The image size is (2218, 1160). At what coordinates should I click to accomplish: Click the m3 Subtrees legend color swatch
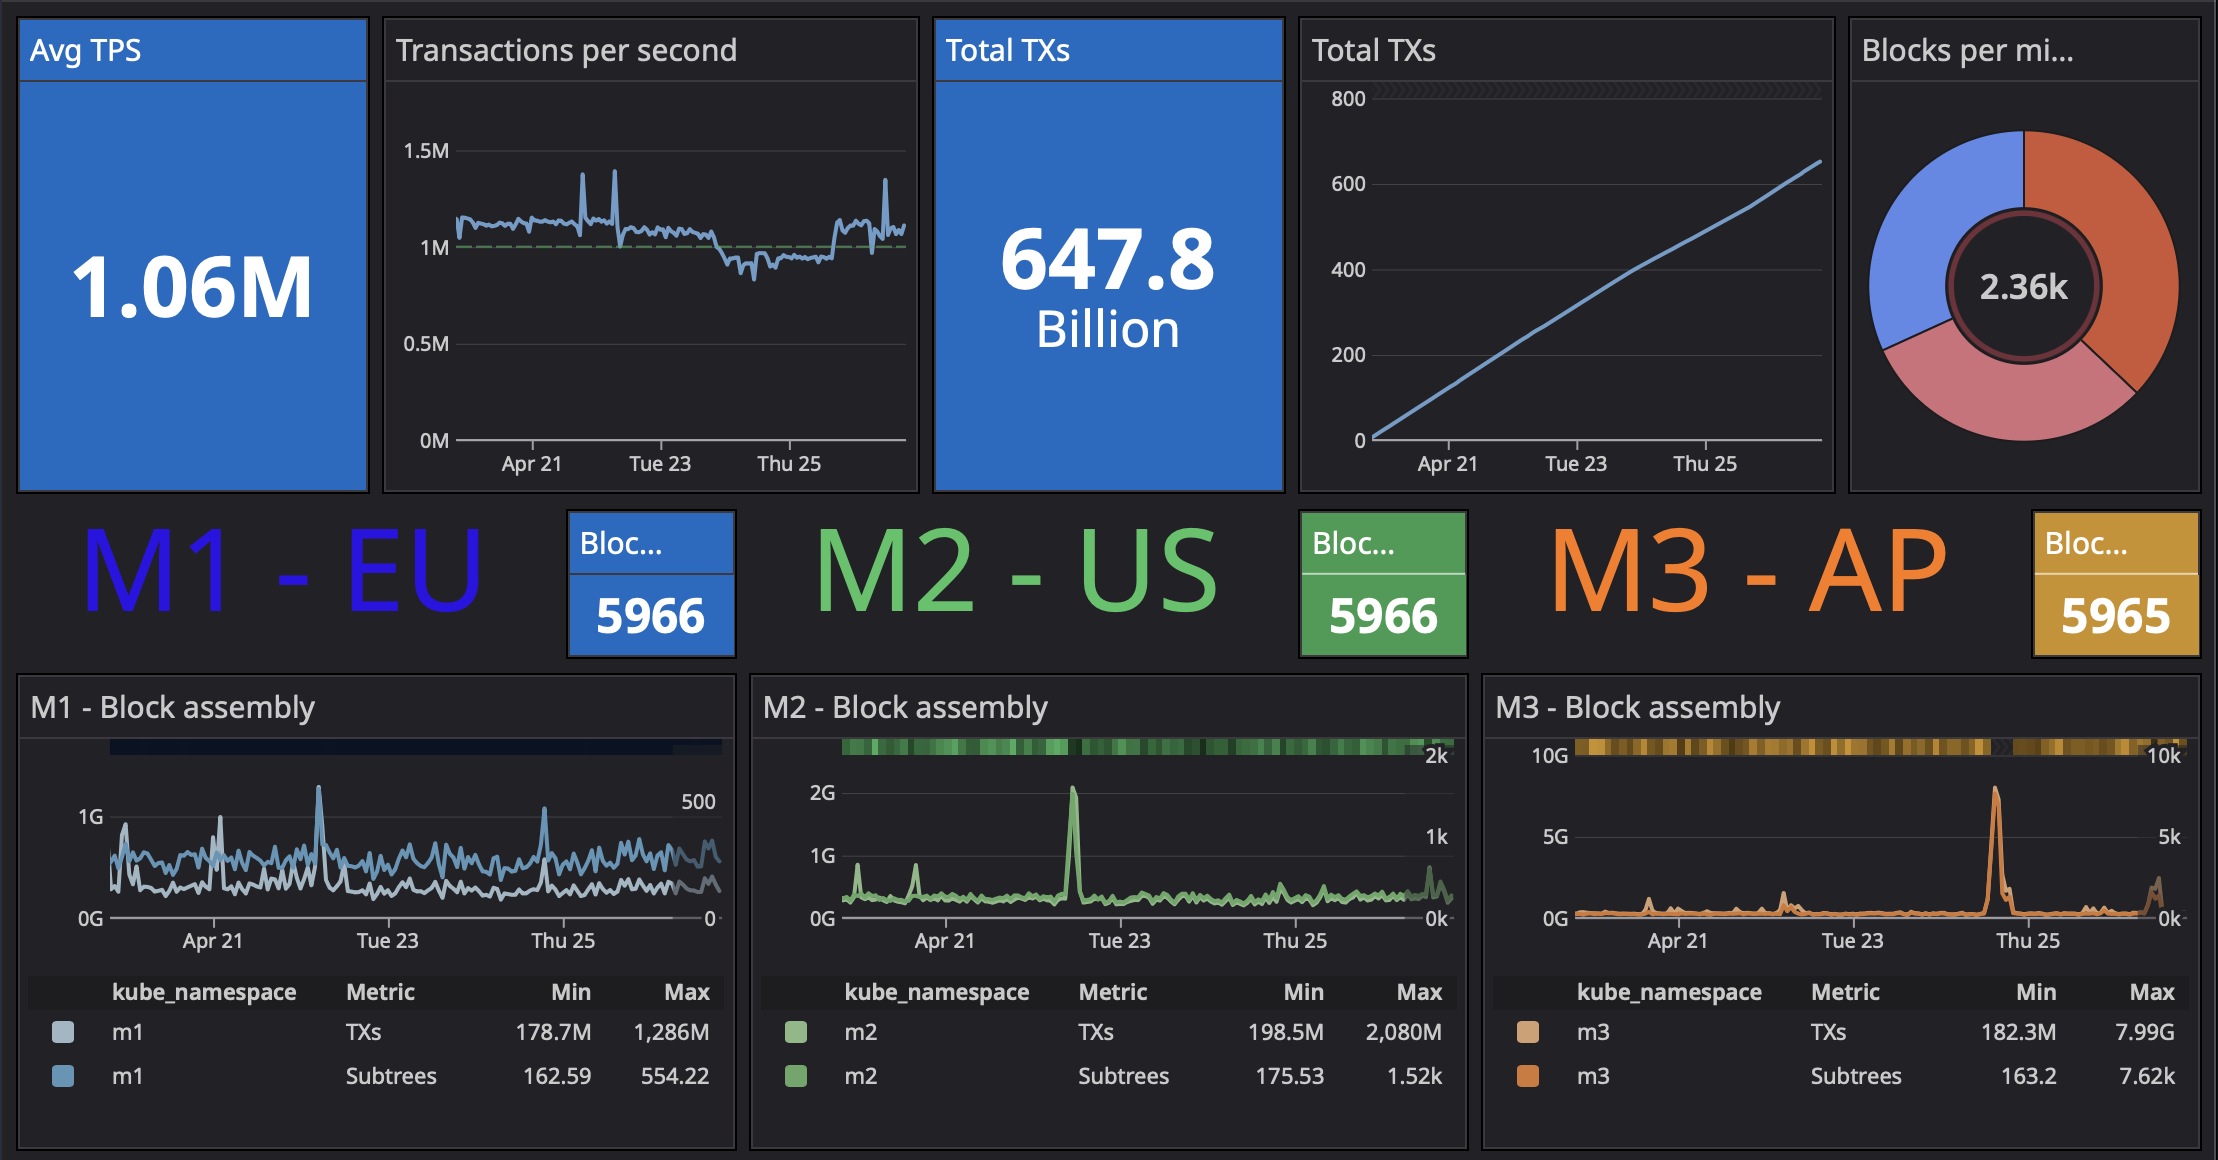click(1528, 1076)
